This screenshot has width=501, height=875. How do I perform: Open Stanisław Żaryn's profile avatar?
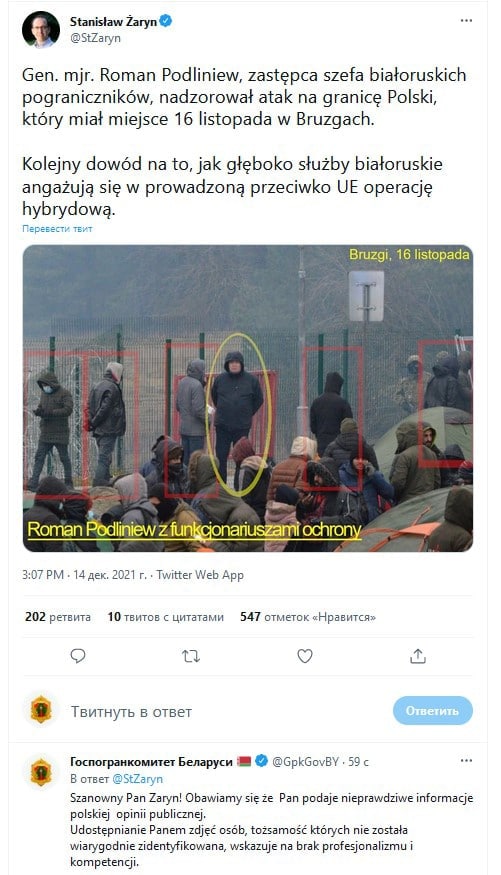coord(41,29)
